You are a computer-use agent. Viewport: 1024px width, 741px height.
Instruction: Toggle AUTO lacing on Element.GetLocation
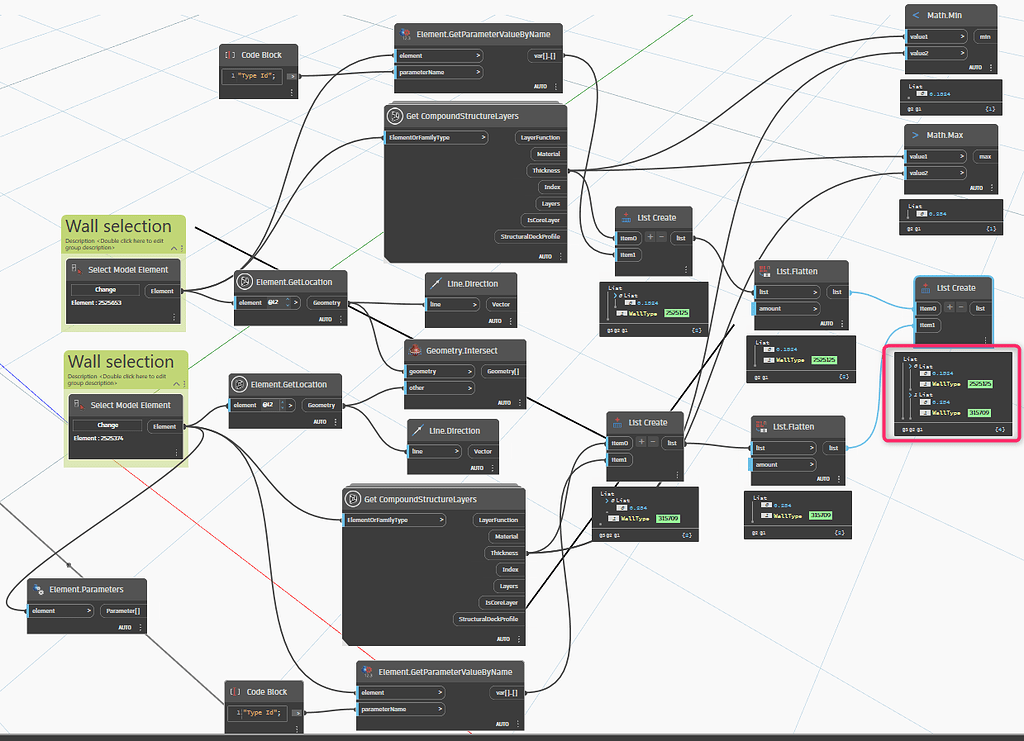click(324, 317)
